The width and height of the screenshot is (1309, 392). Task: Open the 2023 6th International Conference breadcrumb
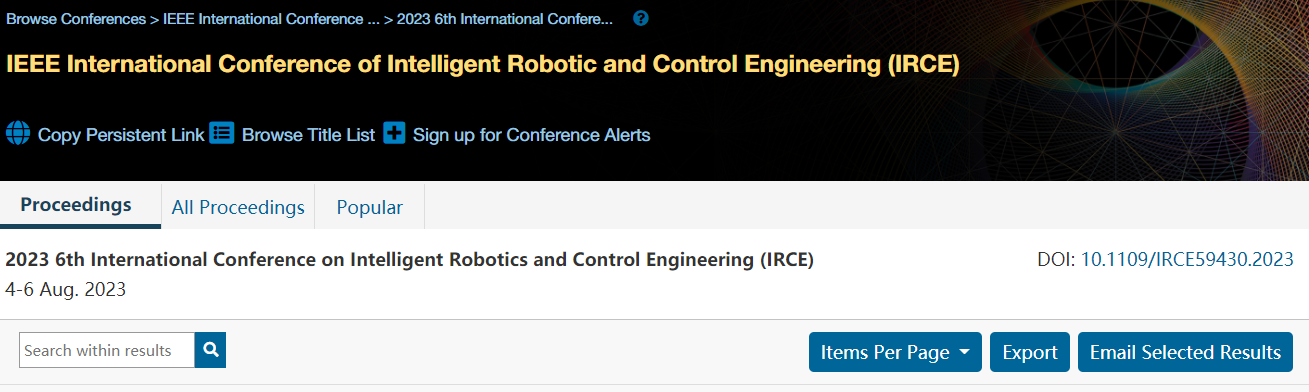pyautogui.click(x=505, y=19)
